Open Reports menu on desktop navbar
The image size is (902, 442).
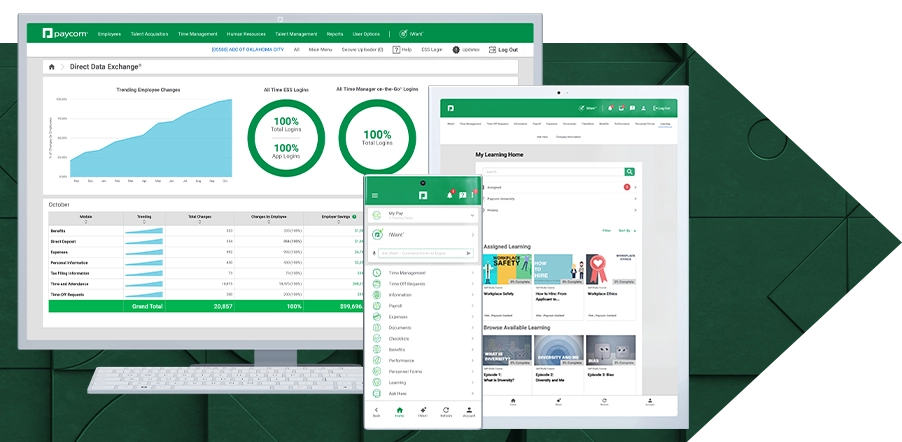335,34
